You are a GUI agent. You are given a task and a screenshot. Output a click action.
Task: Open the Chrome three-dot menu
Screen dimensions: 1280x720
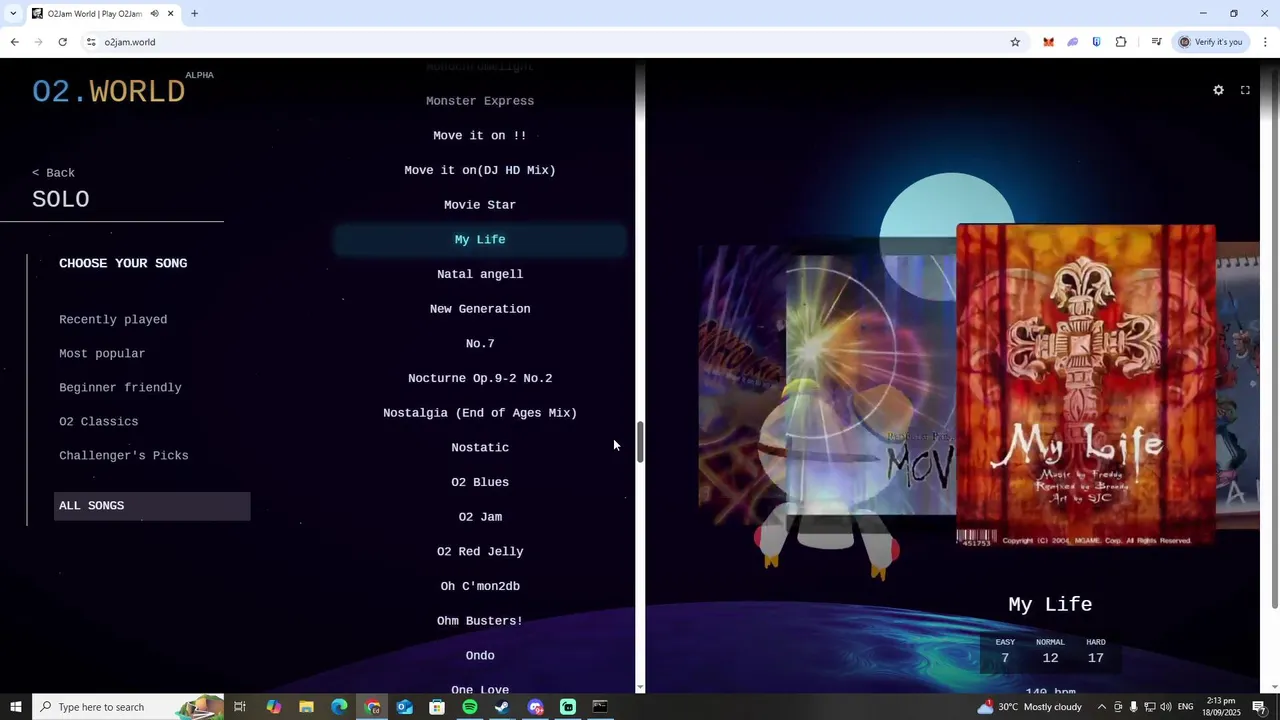(1265, 42)
